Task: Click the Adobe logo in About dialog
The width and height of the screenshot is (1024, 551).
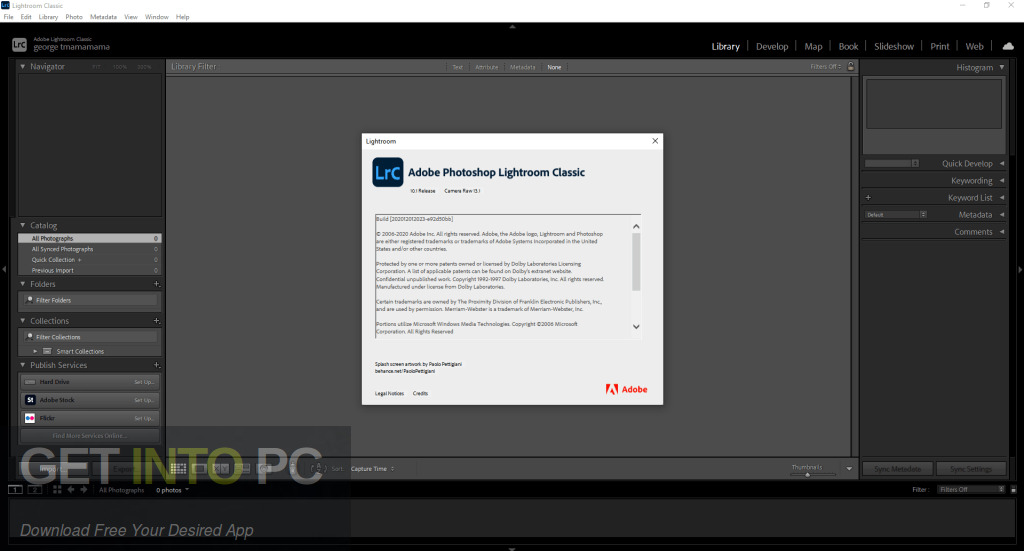Action: coord(626,389)
